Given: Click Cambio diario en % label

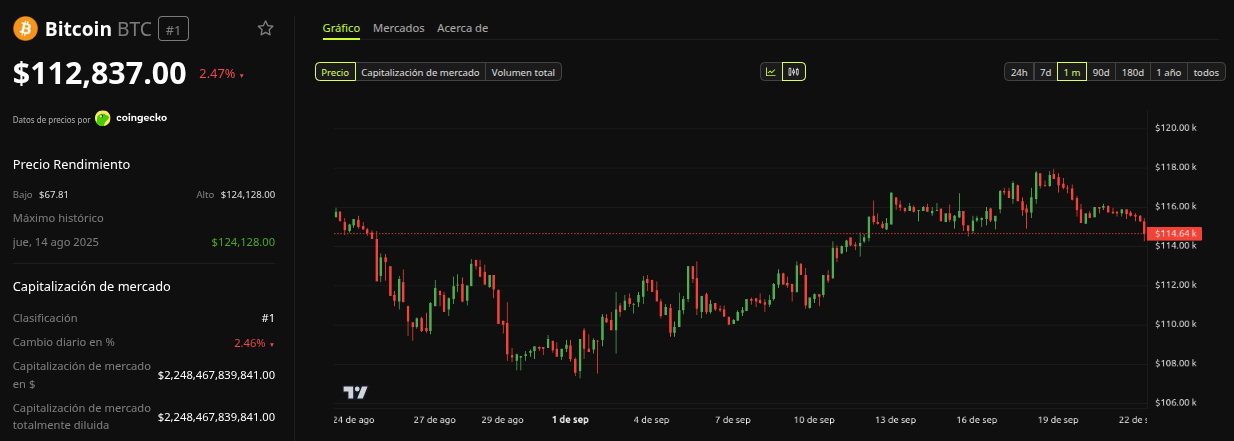Looking at the screenshot, I should point(64,343).
